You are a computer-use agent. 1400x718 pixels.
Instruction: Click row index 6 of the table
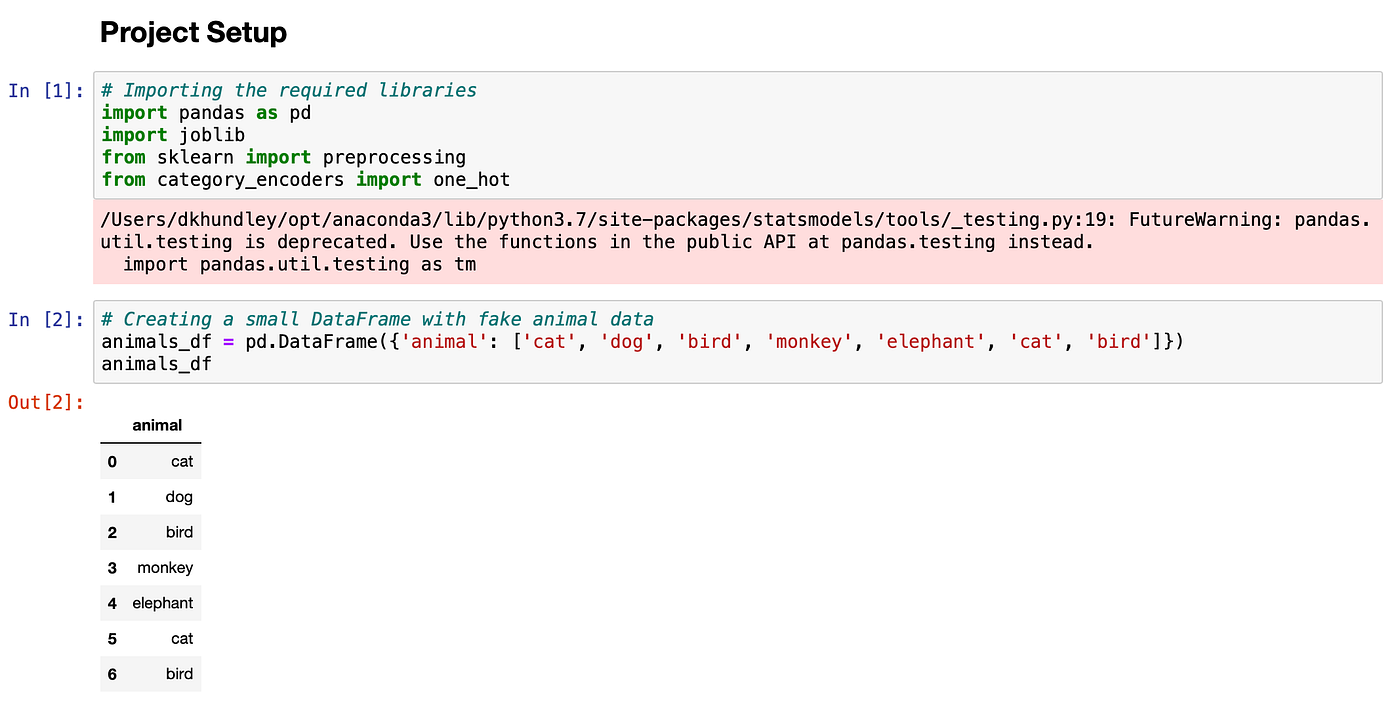click(x=112, y=674)
